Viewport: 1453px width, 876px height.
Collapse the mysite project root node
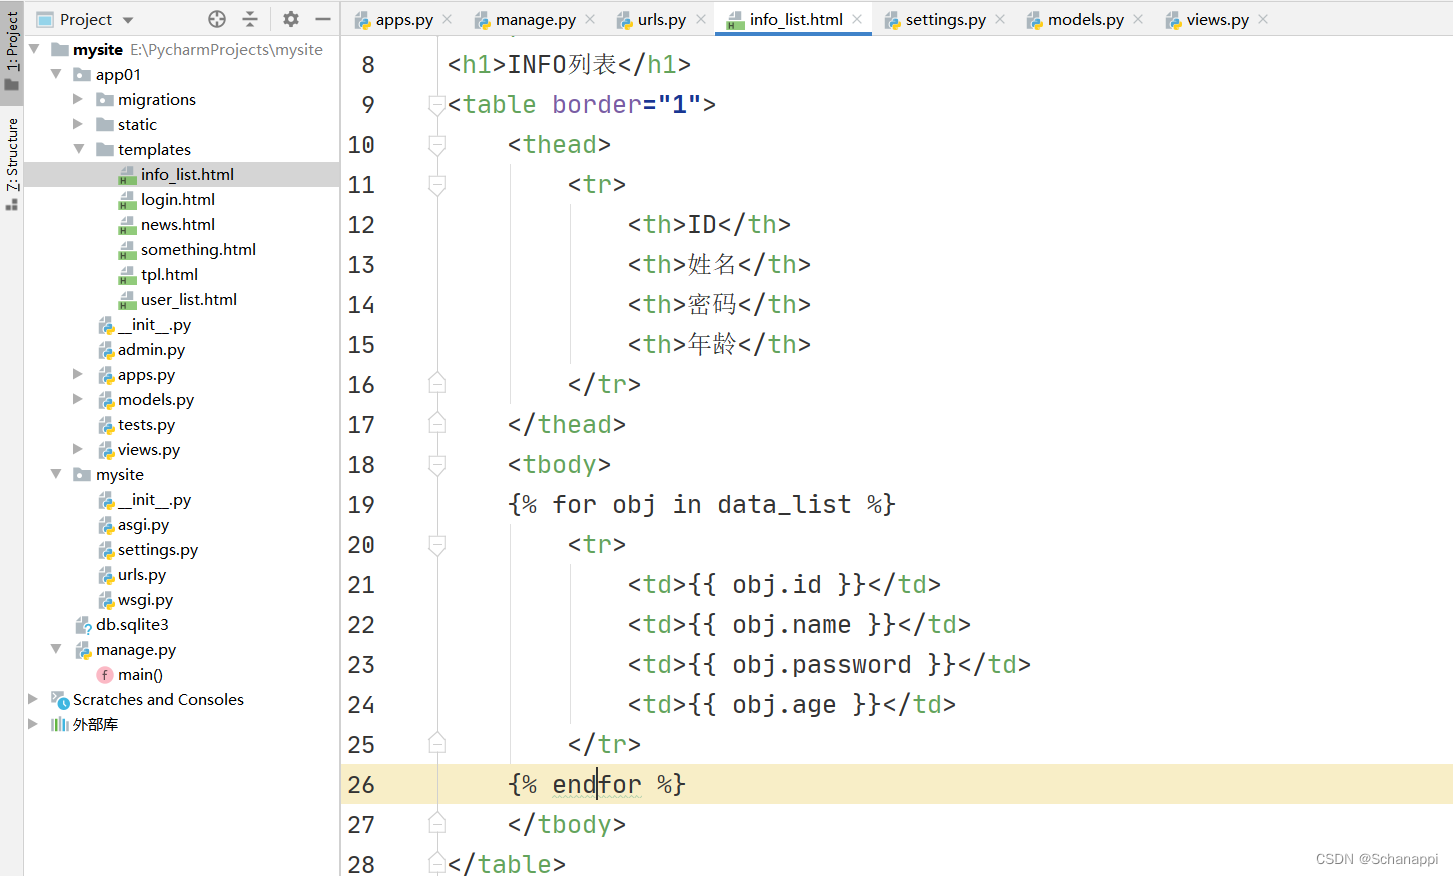(34, 49)
